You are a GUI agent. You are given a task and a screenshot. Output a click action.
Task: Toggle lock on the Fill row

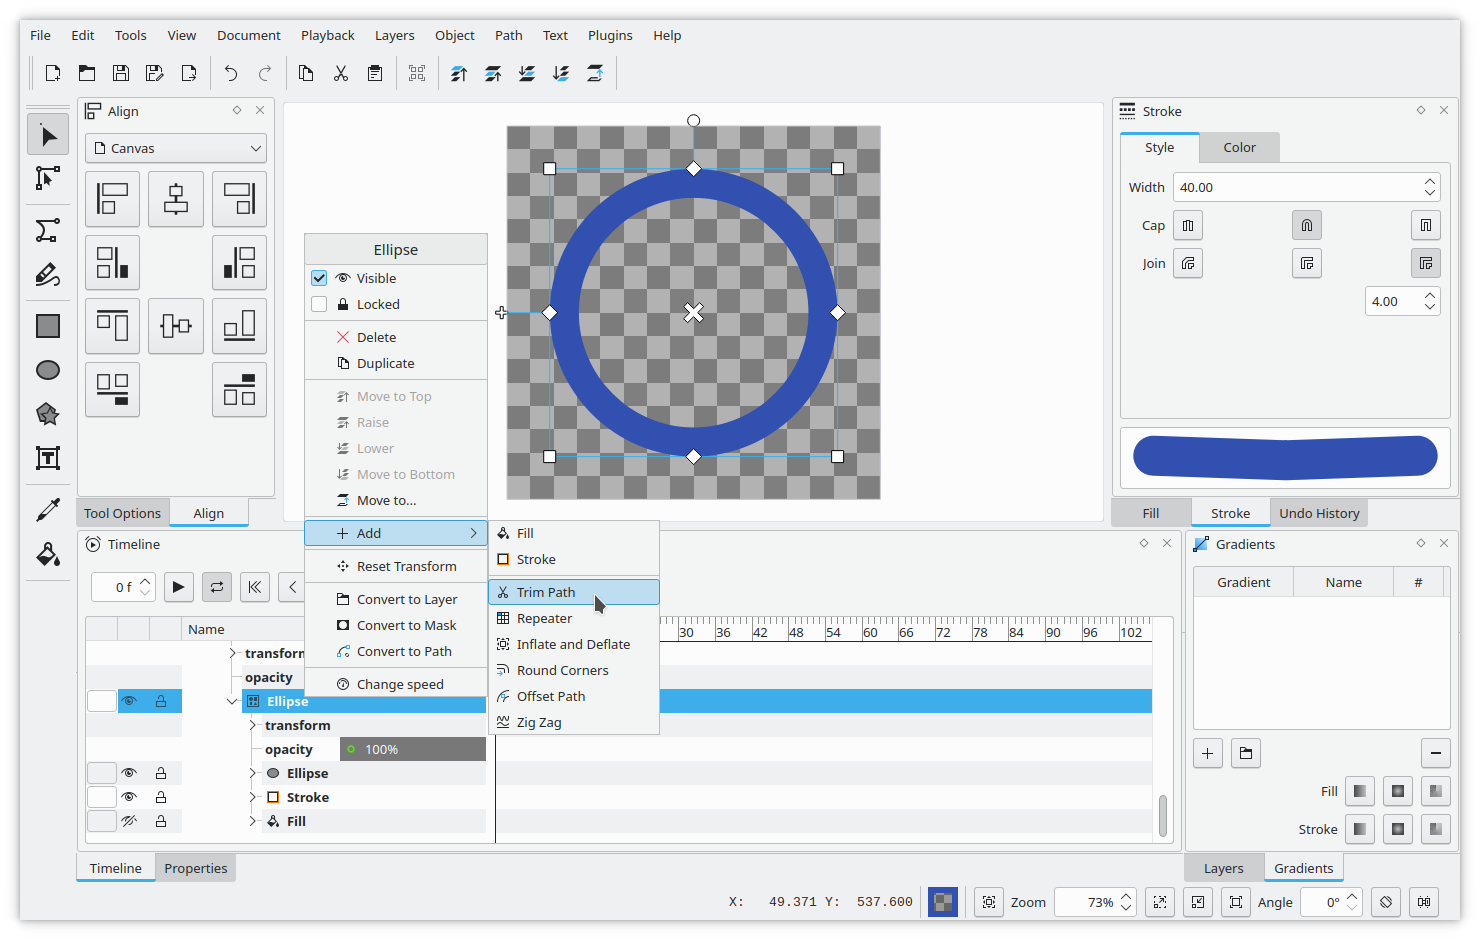click(x=161, y=821)
